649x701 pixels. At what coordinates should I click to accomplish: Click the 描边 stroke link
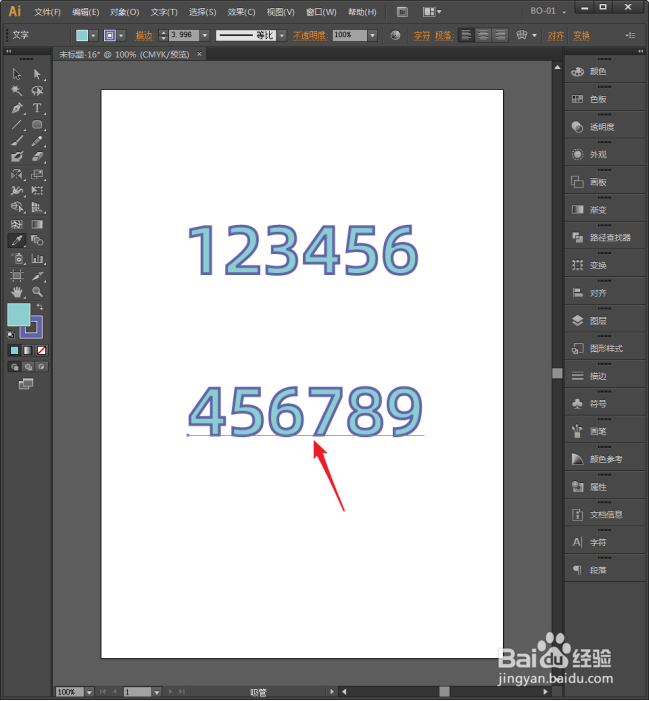(x=144, y=35)
